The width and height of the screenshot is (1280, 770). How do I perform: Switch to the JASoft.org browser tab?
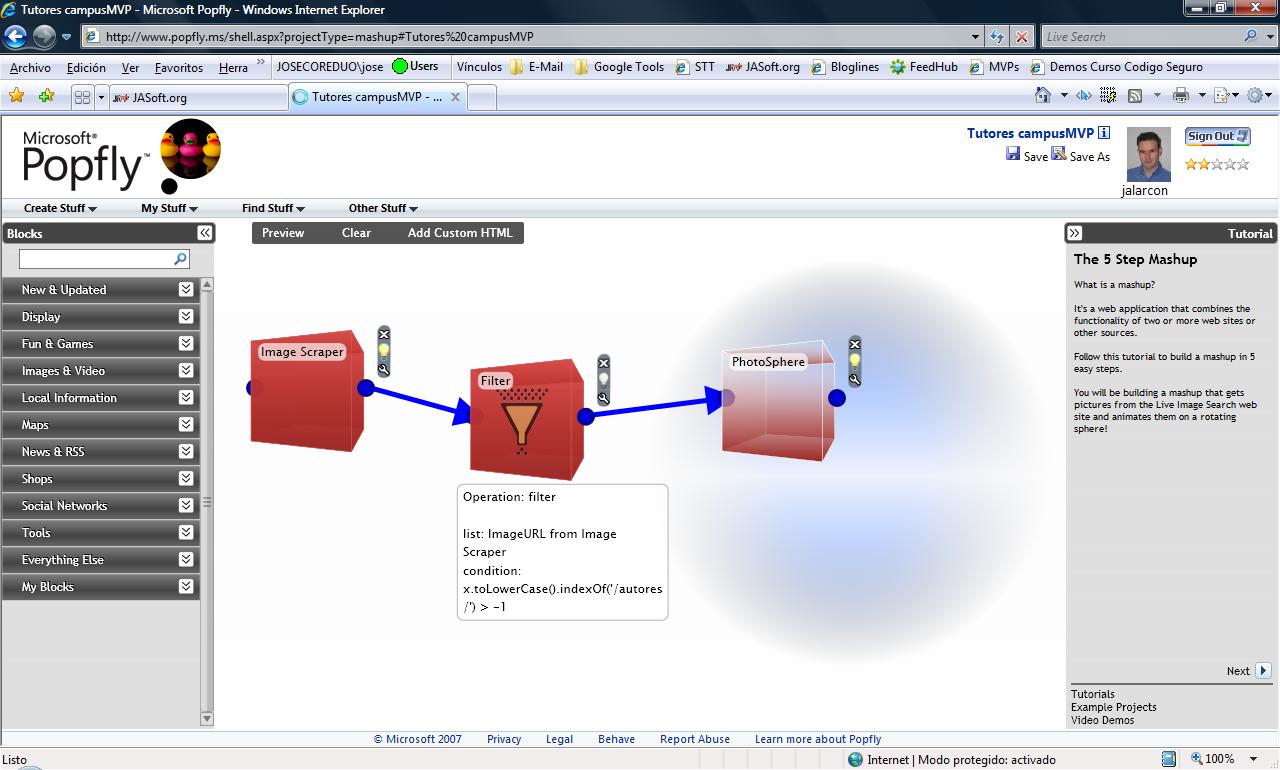[x=197, y=97]
